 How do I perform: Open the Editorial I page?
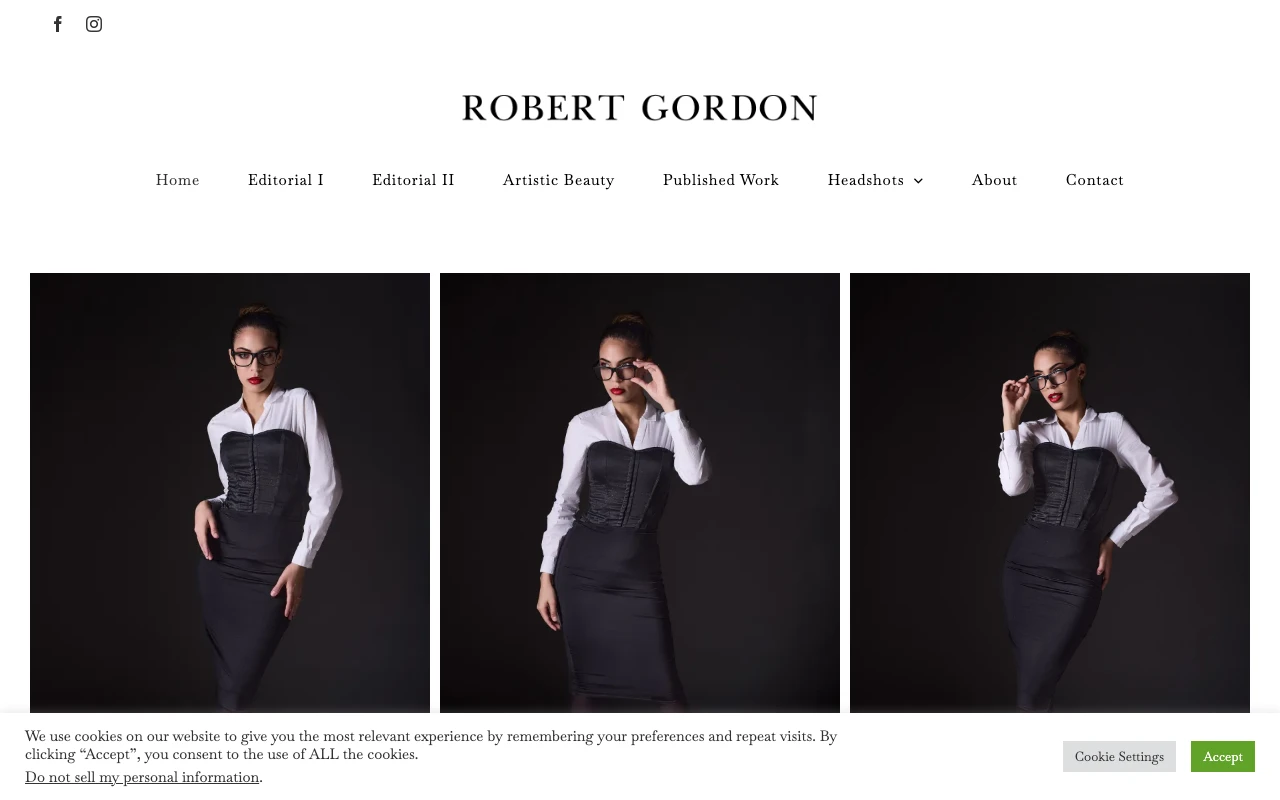(286, 180)
